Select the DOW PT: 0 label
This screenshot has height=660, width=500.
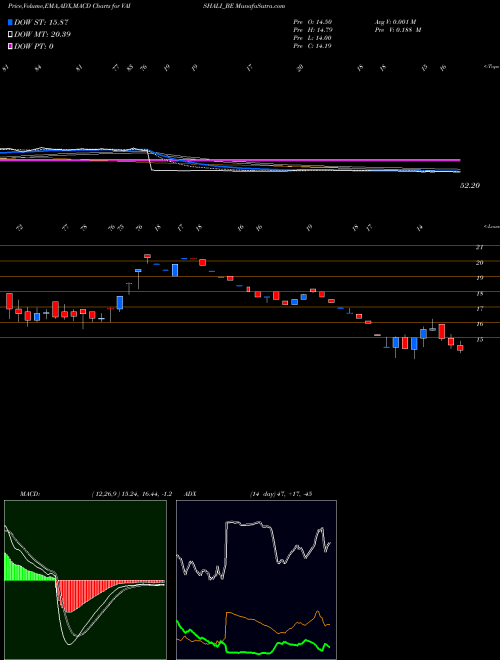click(34, 46)
